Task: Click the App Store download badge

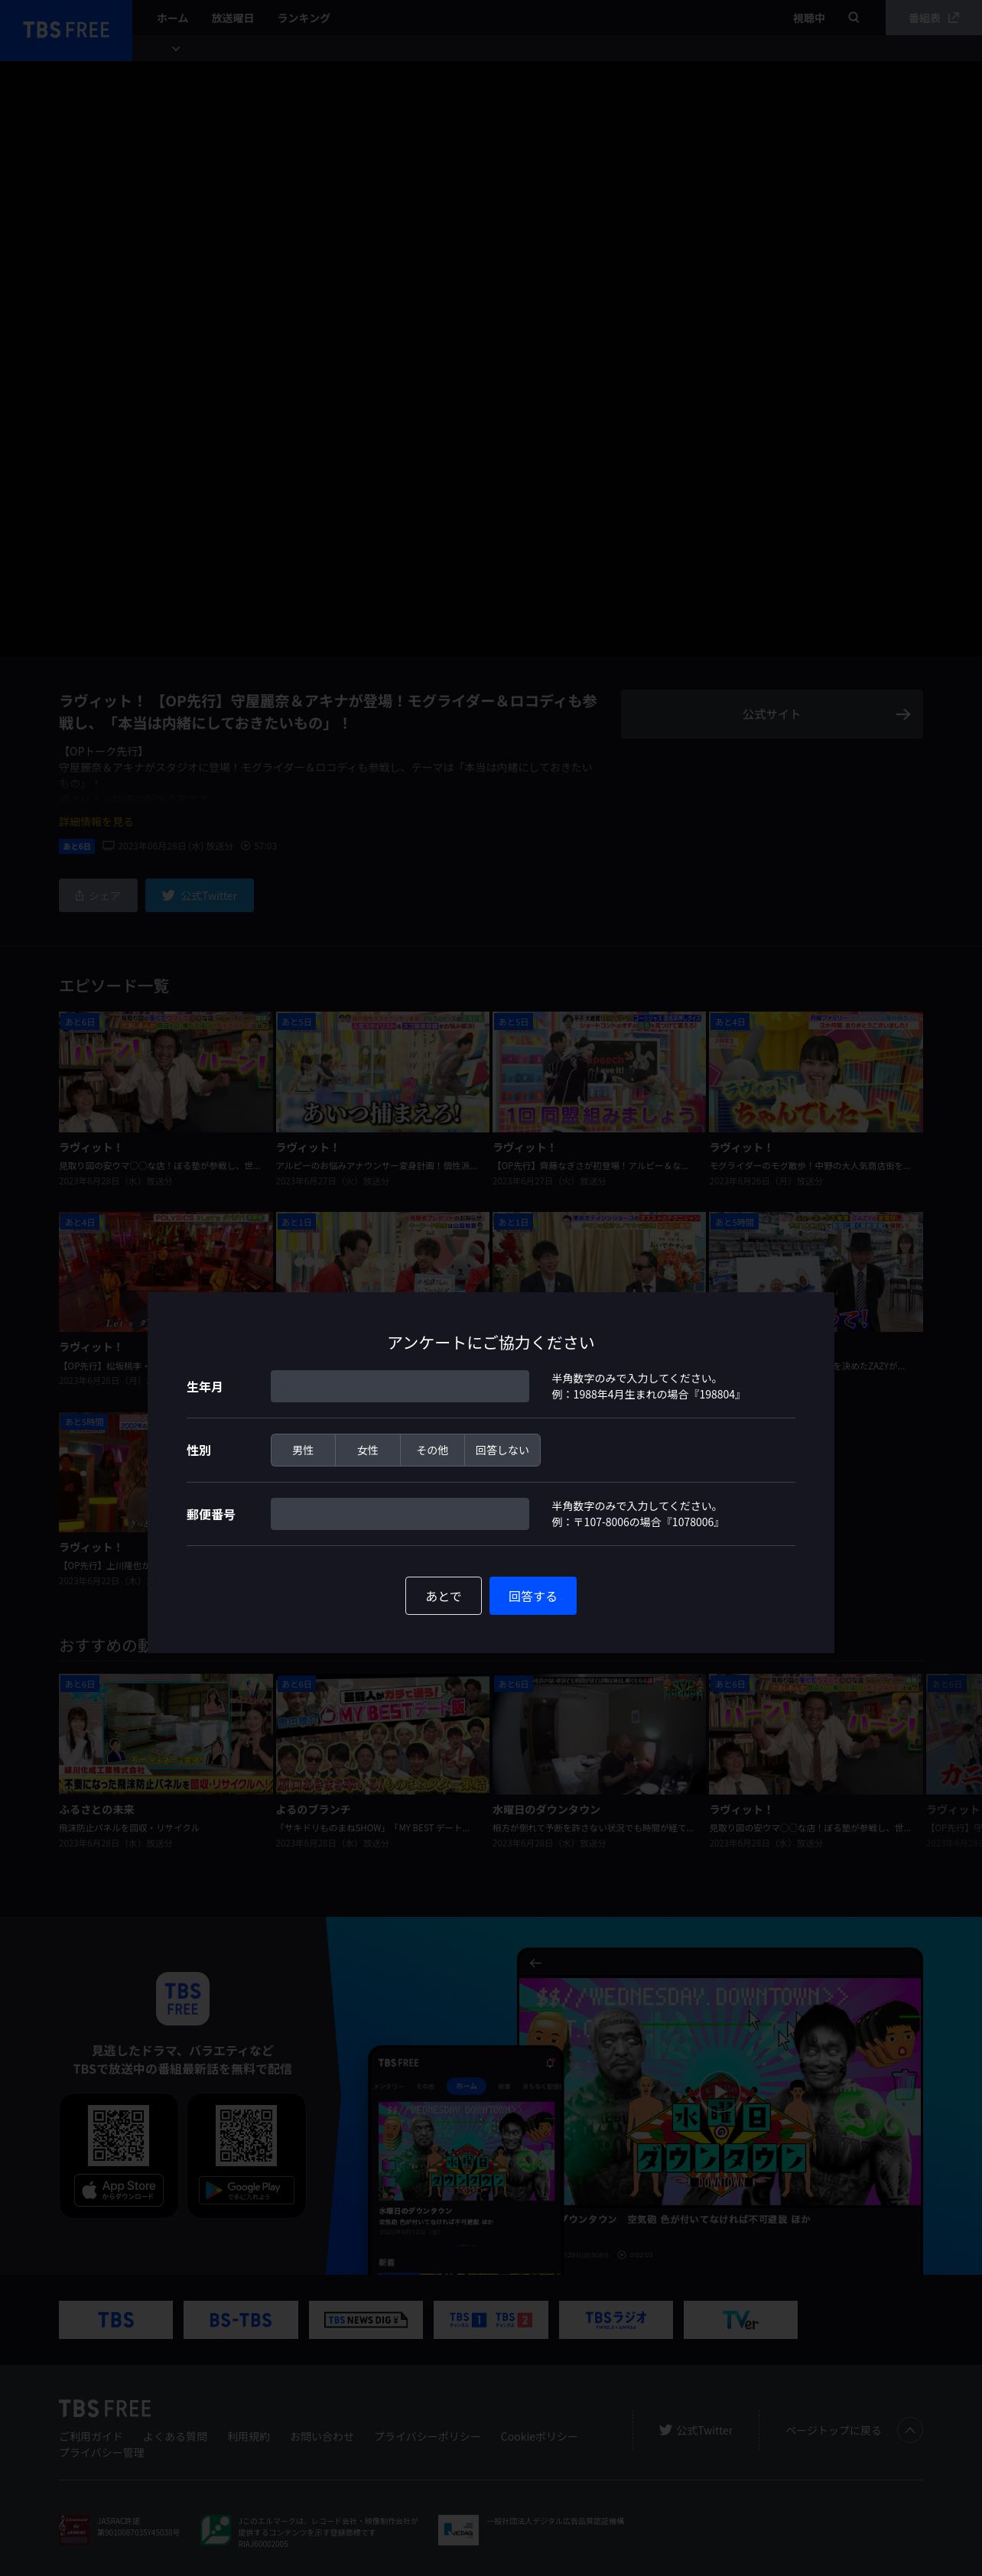Action: [119, 2190]
